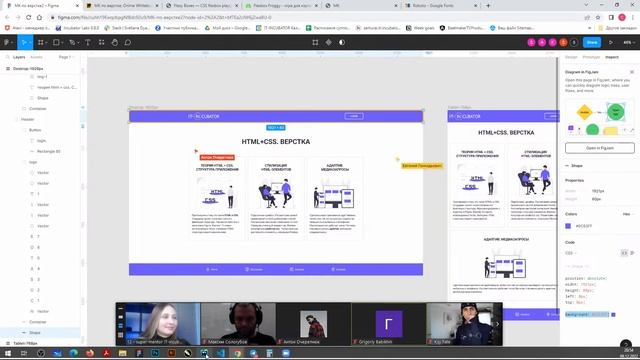Image resolution: width=640 pixels, height=360 pixels.
Task: Click the Present play icon
Action: pyautogui.click(x=611, y=42)
